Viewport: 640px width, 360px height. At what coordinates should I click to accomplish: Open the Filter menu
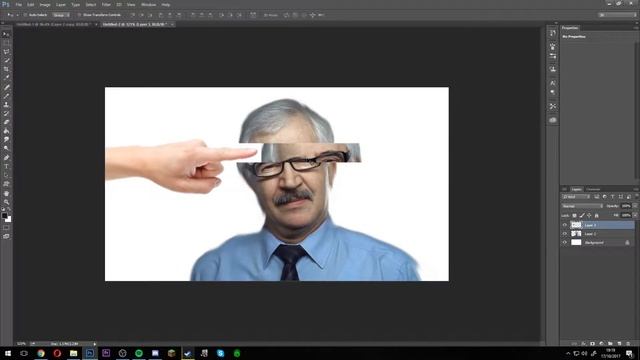106,4
